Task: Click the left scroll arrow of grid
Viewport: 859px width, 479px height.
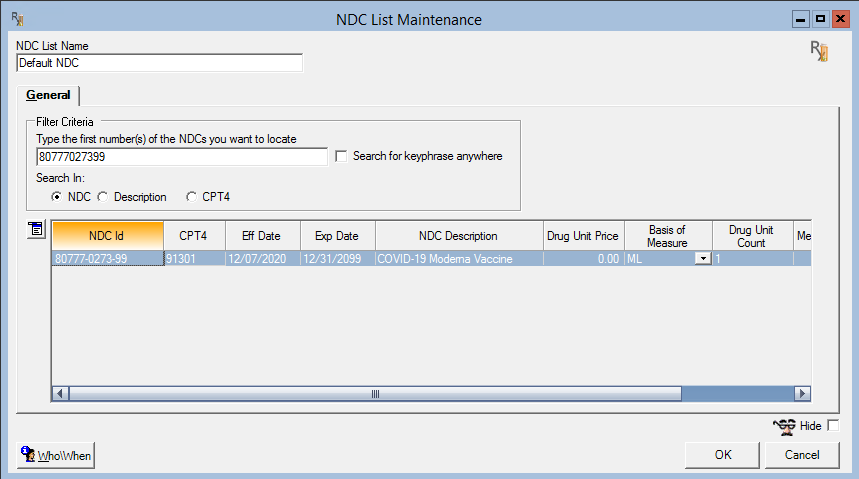Action: pos(60,394)
